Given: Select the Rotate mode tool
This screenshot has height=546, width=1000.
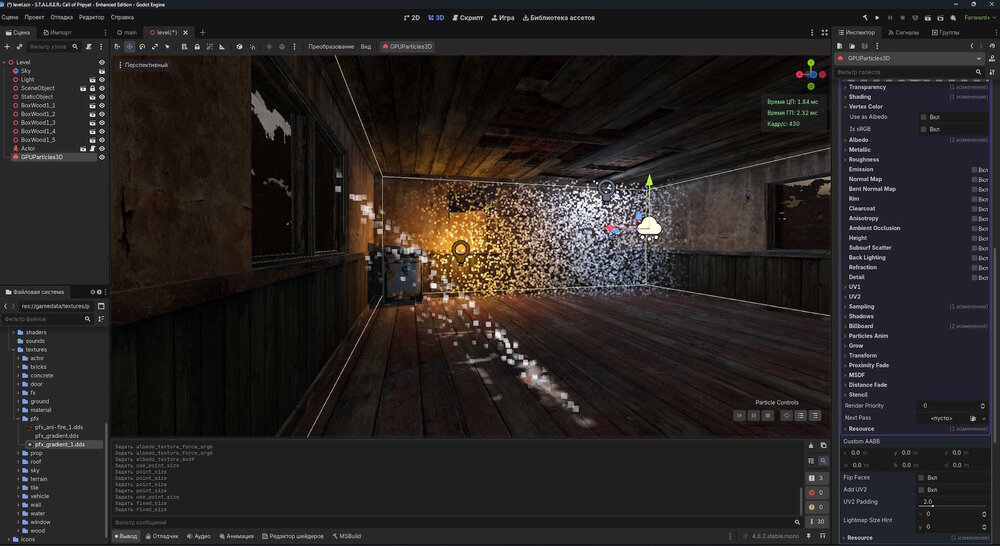Looking at the screenshot, I should coord(142,47).
